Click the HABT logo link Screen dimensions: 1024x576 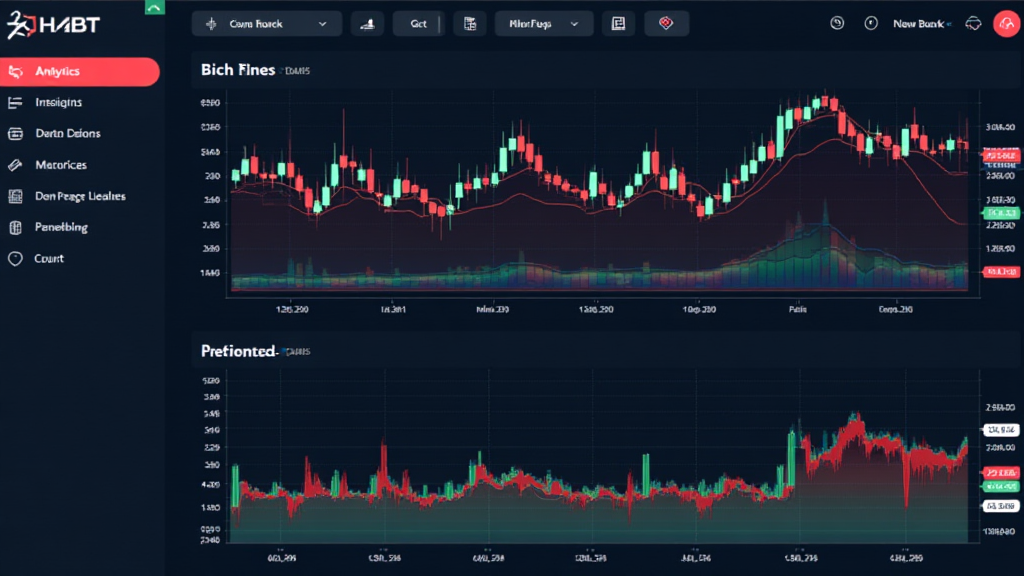click(x=51, y=24)
